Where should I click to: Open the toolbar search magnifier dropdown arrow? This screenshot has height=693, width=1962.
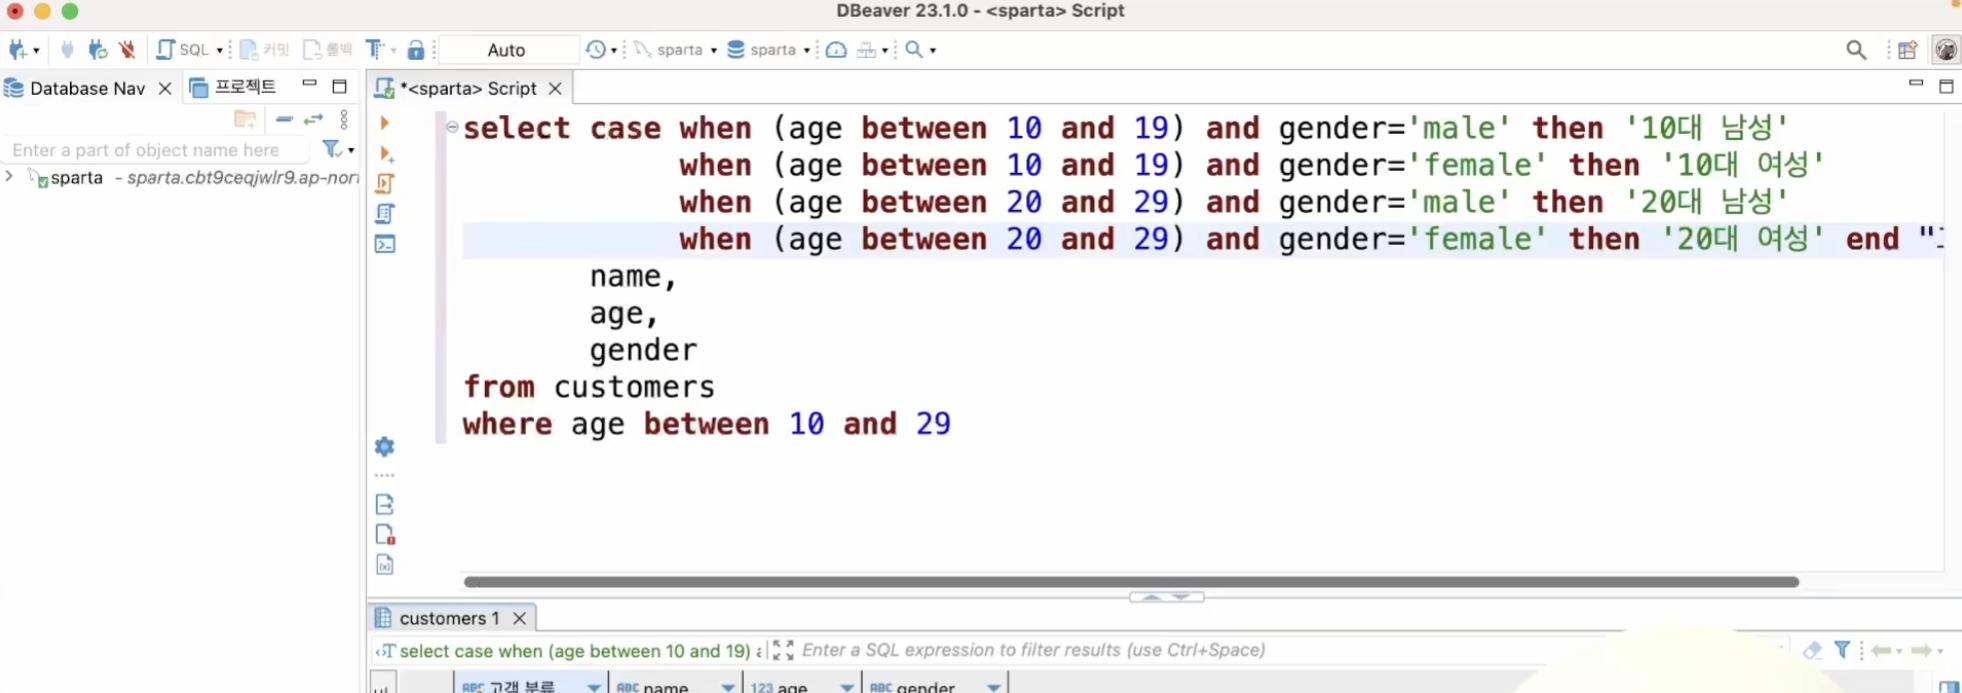(933, 50)
